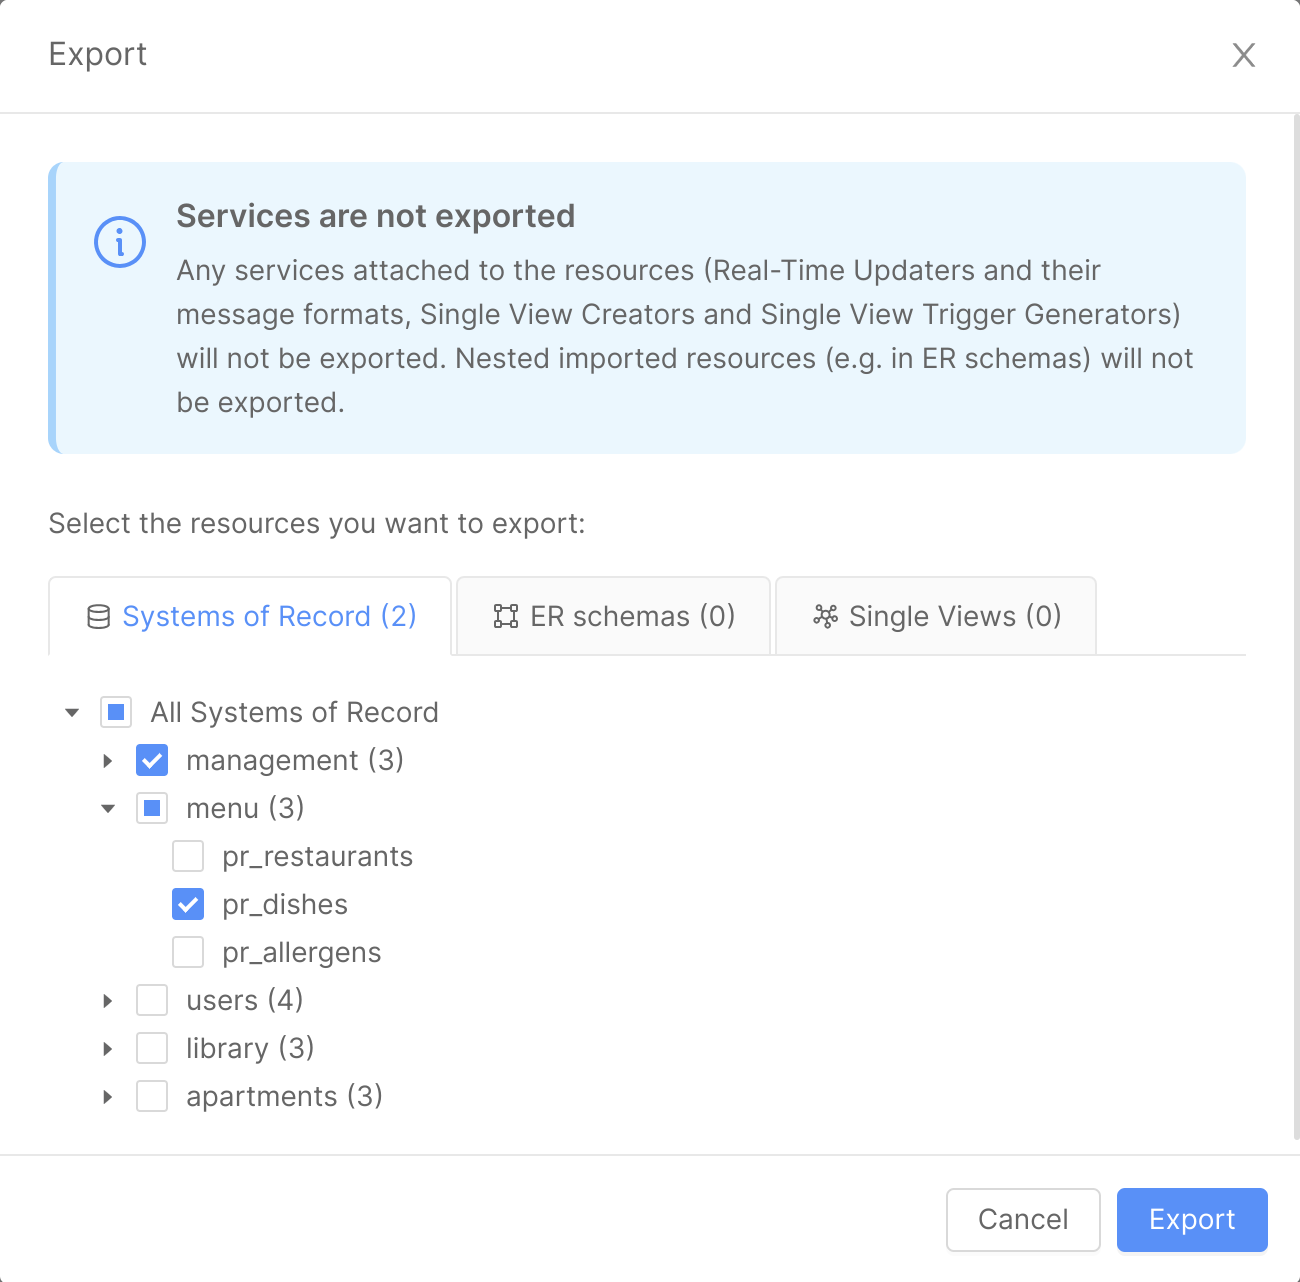Enable the apartments checkbox
The width and height of the screenshot is (1300, 1282).
(152, 1096)
